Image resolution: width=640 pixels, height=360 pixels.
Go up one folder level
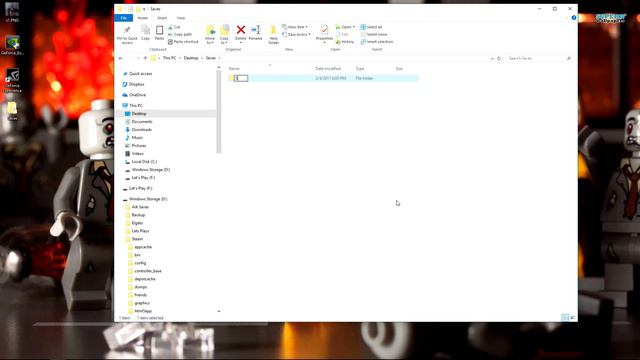tap(145, 58)
